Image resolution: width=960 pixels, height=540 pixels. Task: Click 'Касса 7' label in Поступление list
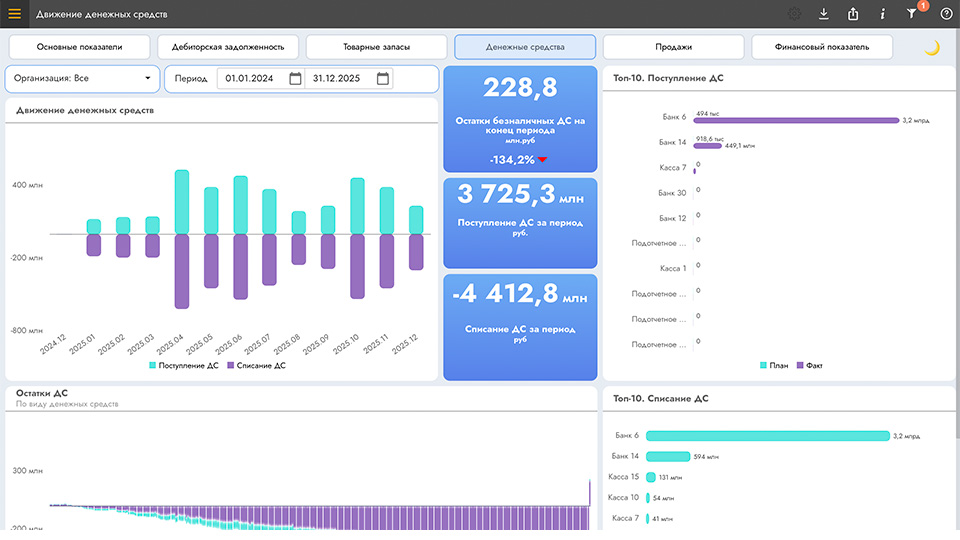click(672, 168)
